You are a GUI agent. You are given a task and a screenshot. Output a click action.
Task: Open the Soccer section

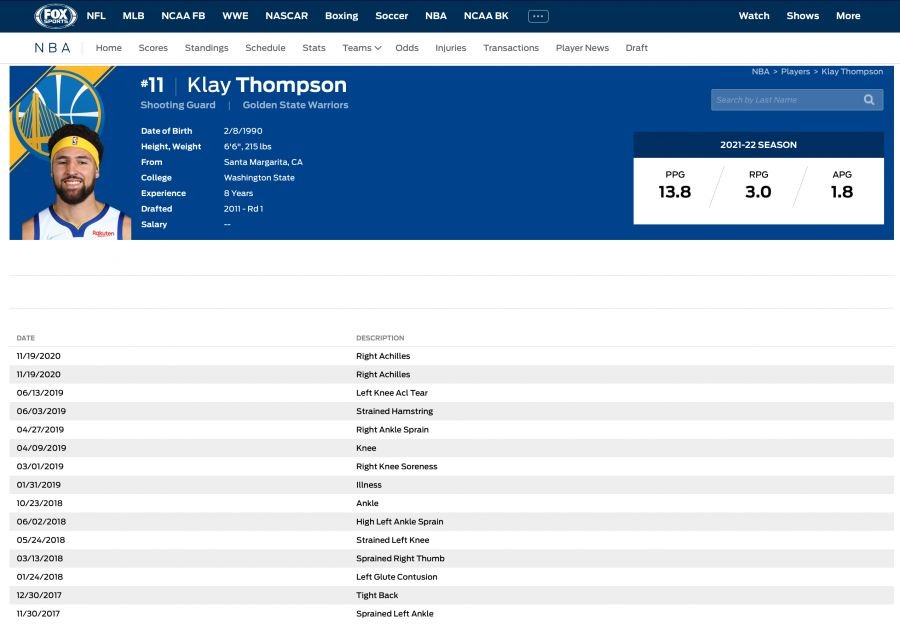[391, 16]
